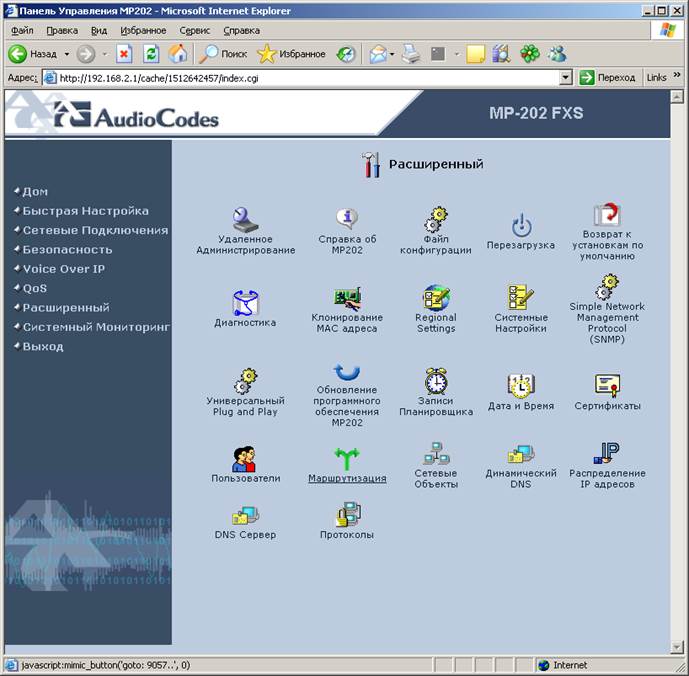The image size is (689, 676).
Task: Click the Справка об MP202 info icon
Action: [x=347, y=218]
